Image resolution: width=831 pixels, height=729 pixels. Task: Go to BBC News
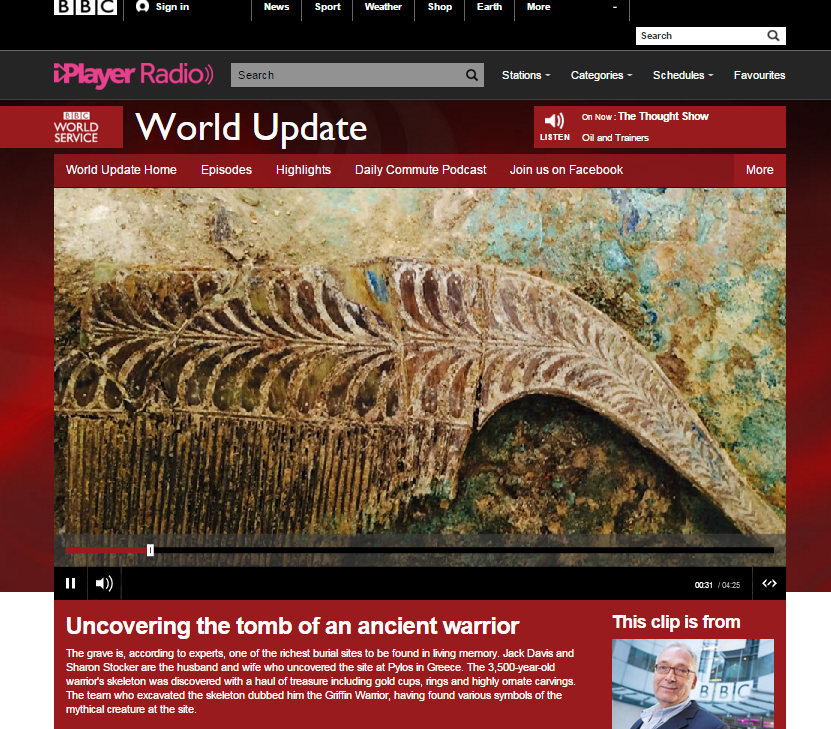pyautogui.click(x=276, y=7)
